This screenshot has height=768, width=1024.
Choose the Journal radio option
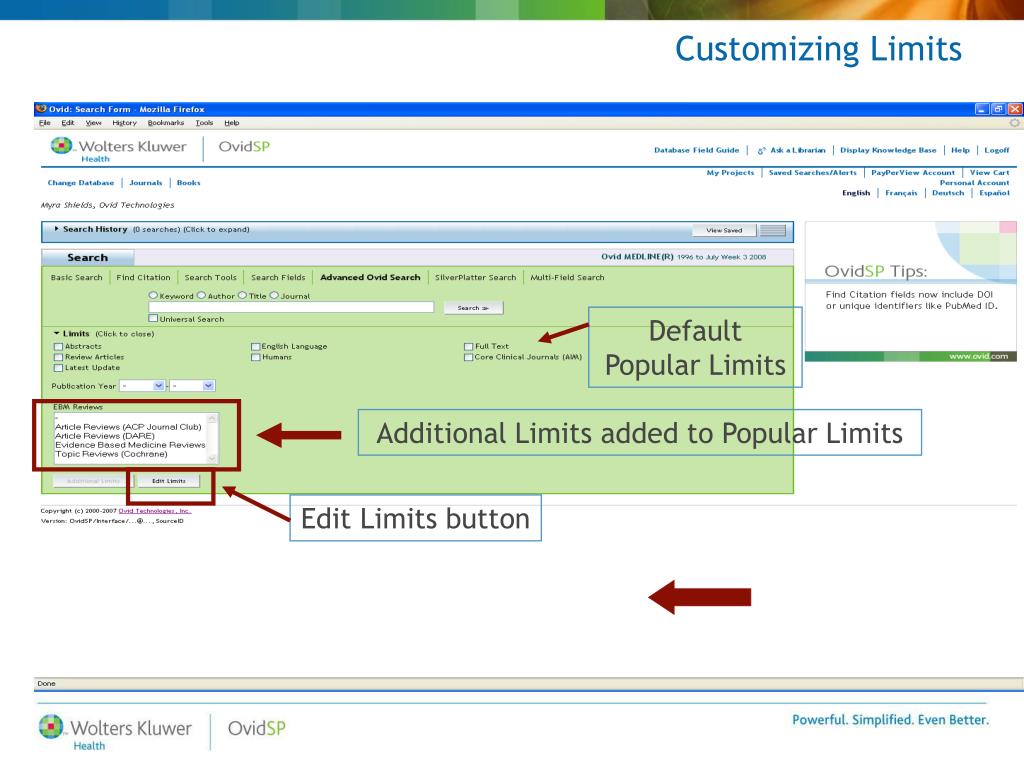(275, 295)
